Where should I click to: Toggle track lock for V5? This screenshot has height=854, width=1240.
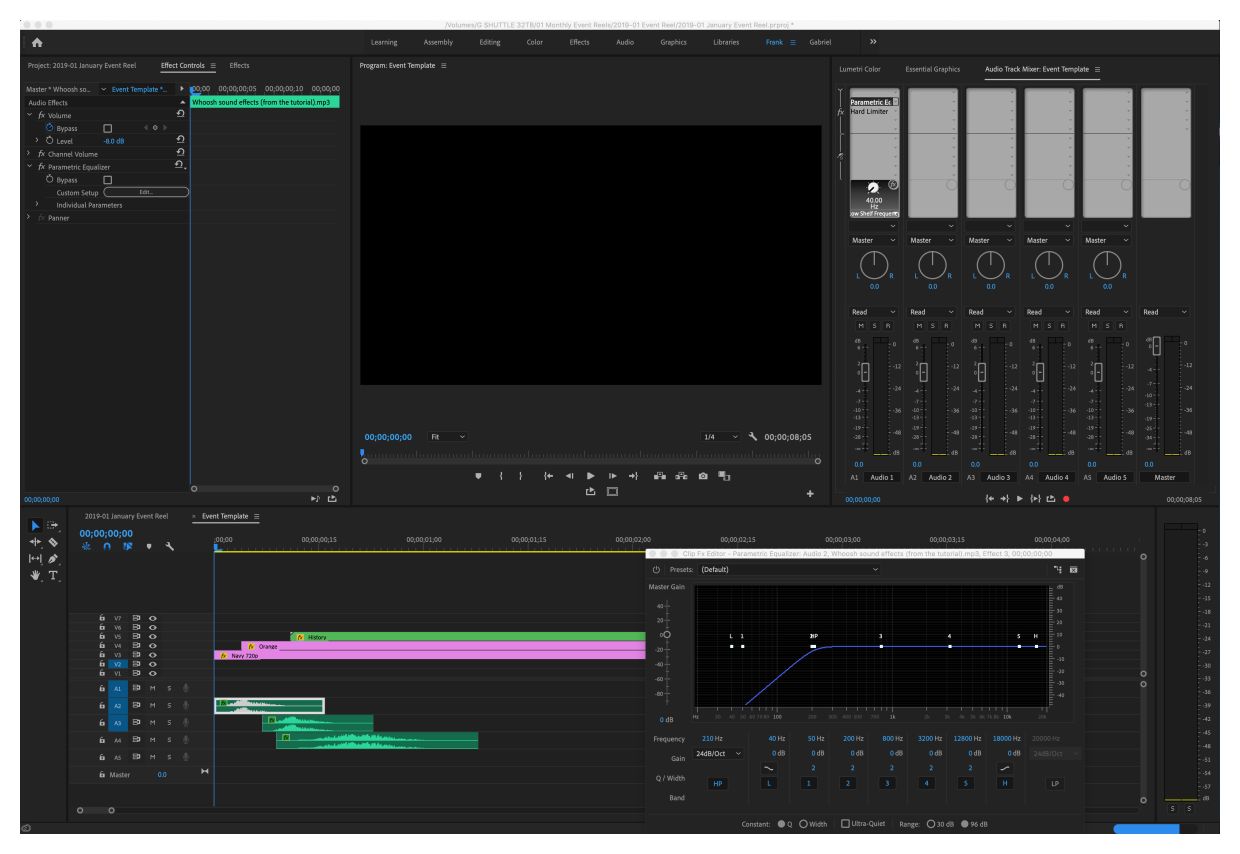(103, 636)
